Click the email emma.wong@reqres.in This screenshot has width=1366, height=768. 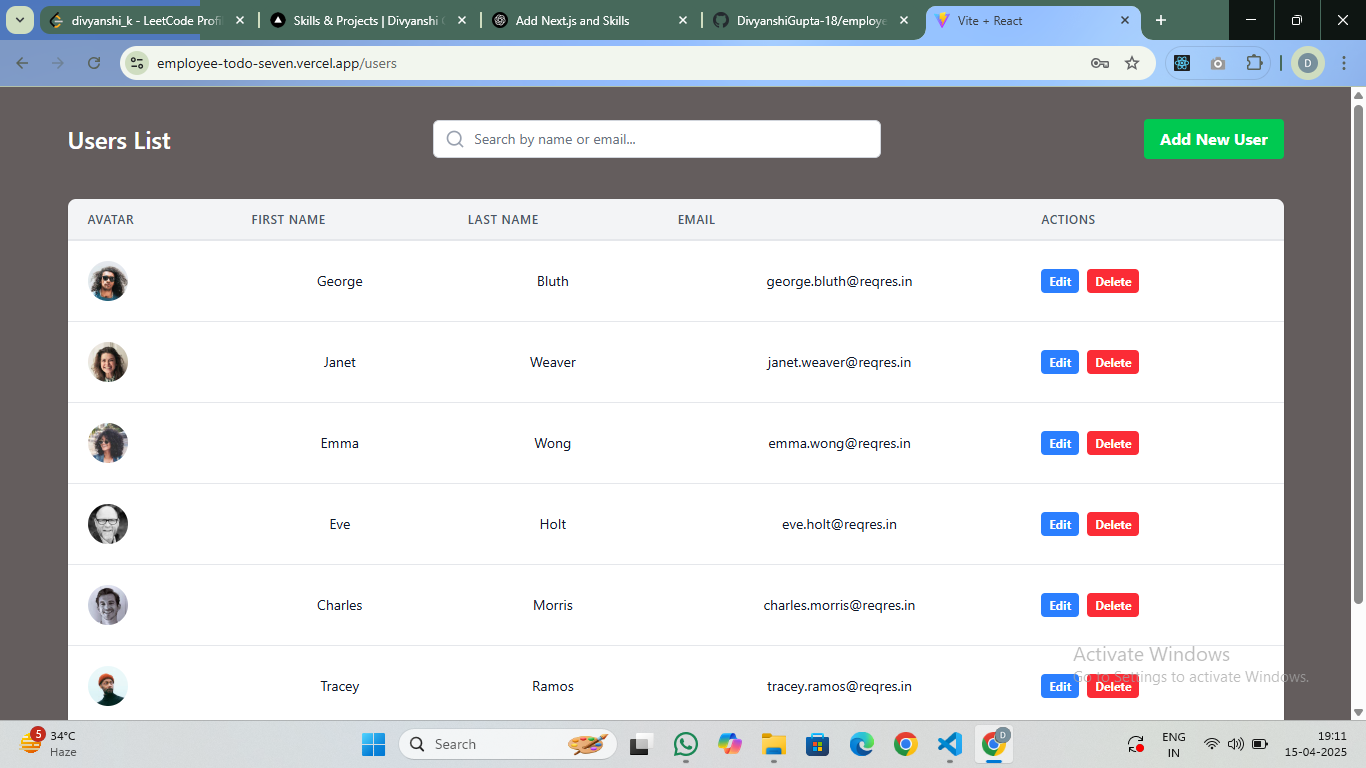(839, 443)
